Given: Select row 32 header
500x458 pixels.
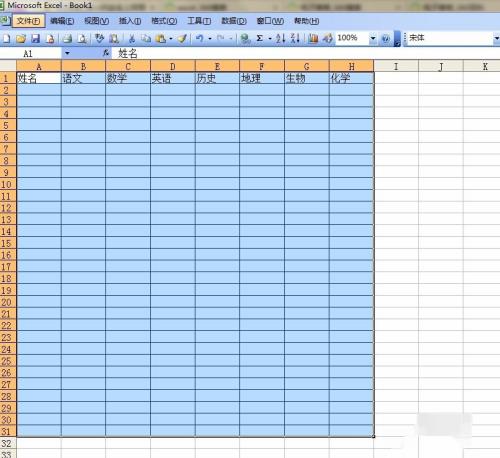Looking at the screenshot, I should click(8, 444).
